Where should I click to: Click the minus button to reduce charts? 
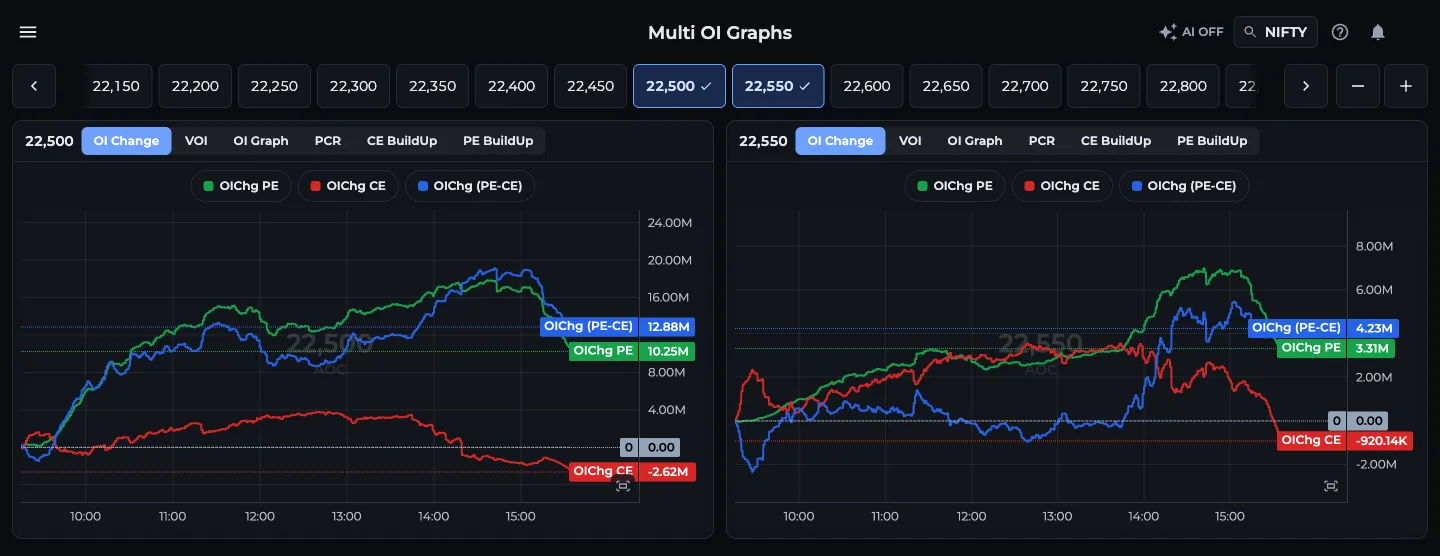1357,86
